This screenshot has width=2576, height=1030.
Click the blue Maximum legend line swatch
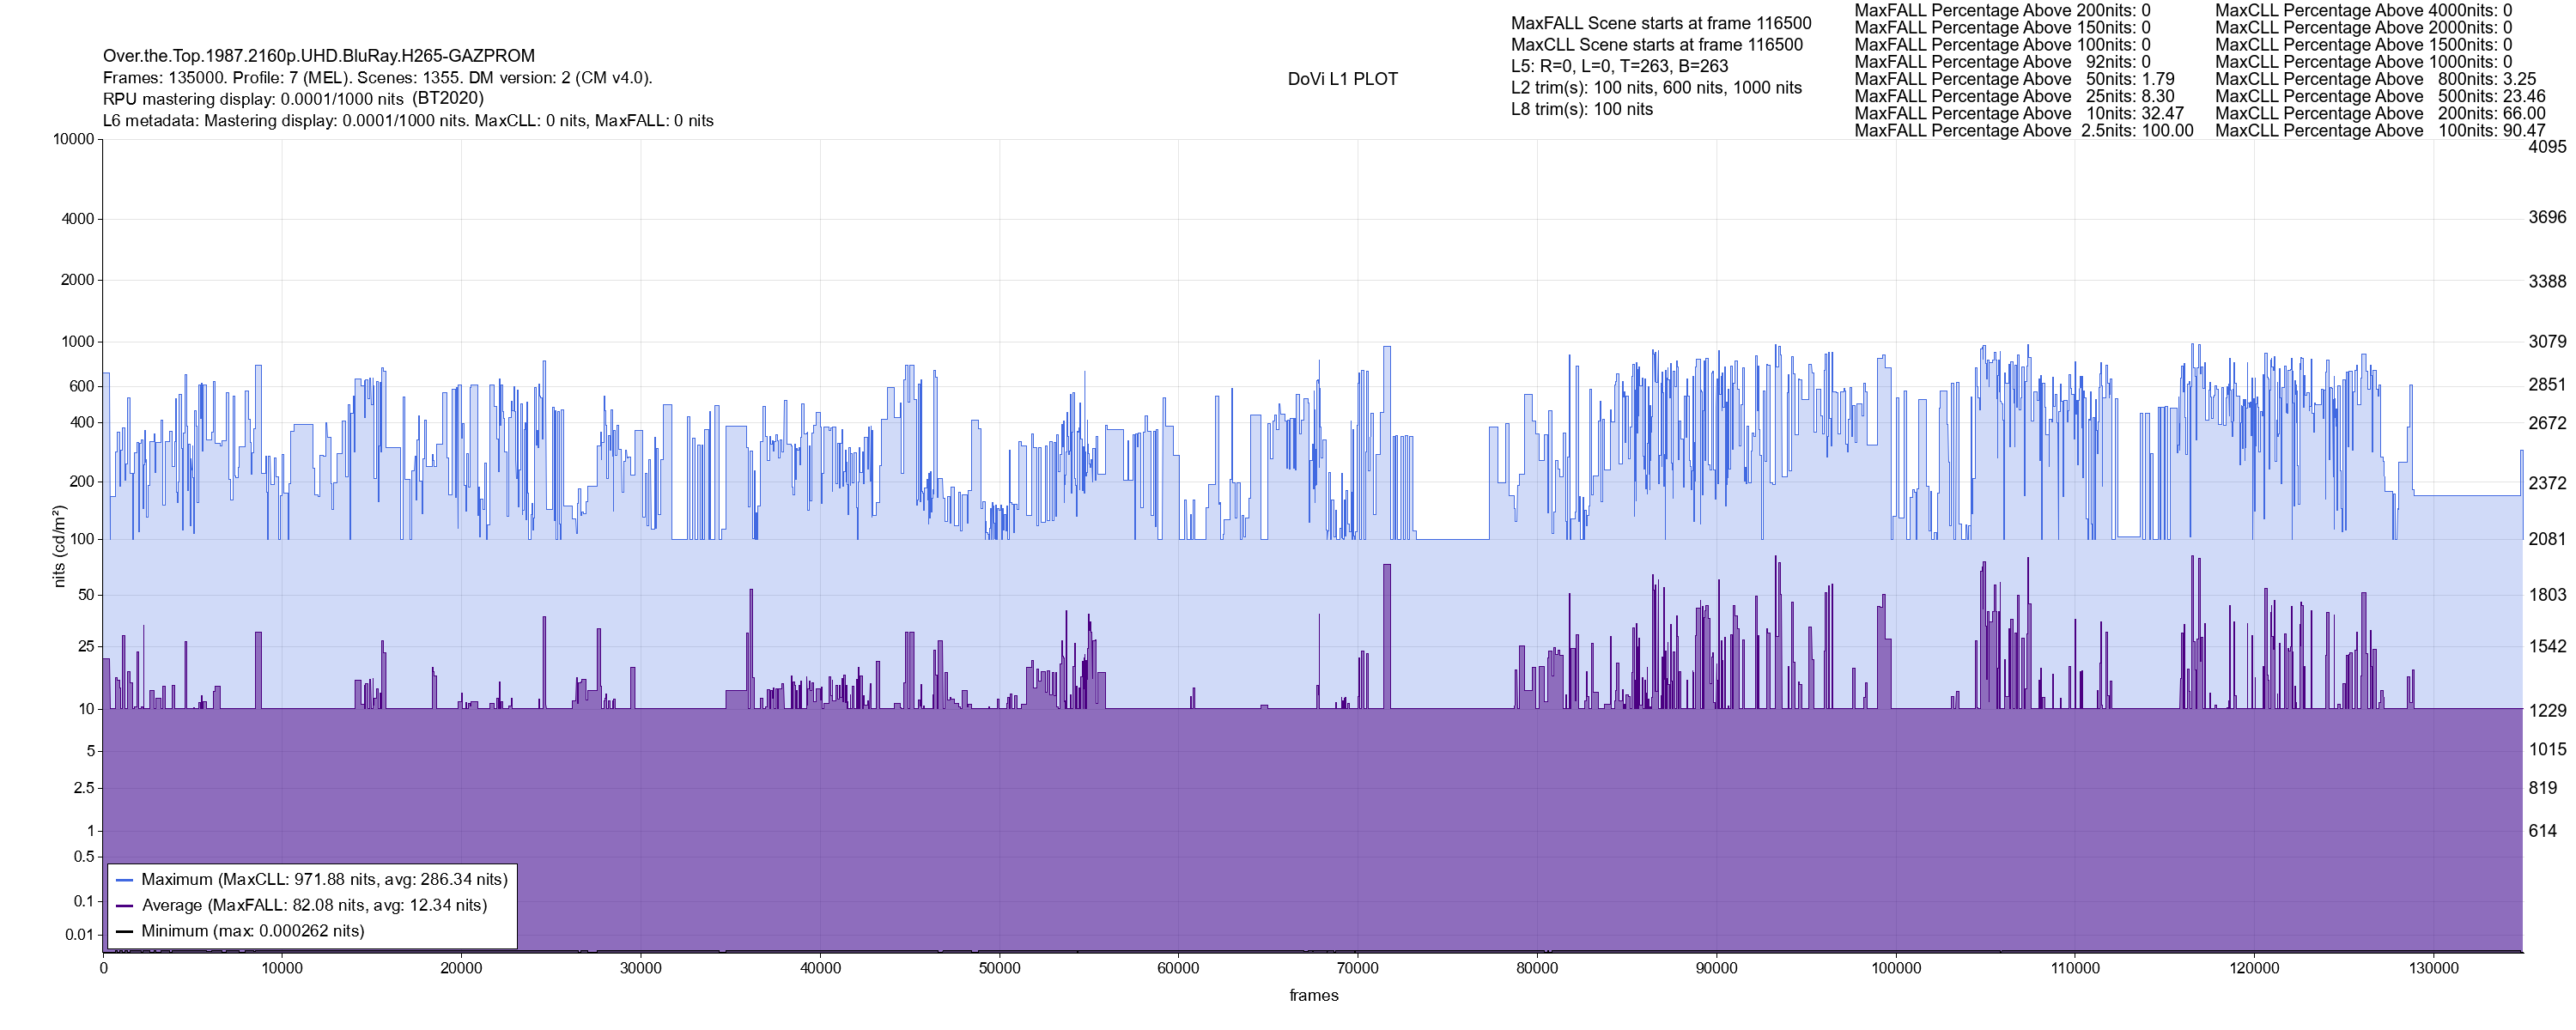point(125,880)
